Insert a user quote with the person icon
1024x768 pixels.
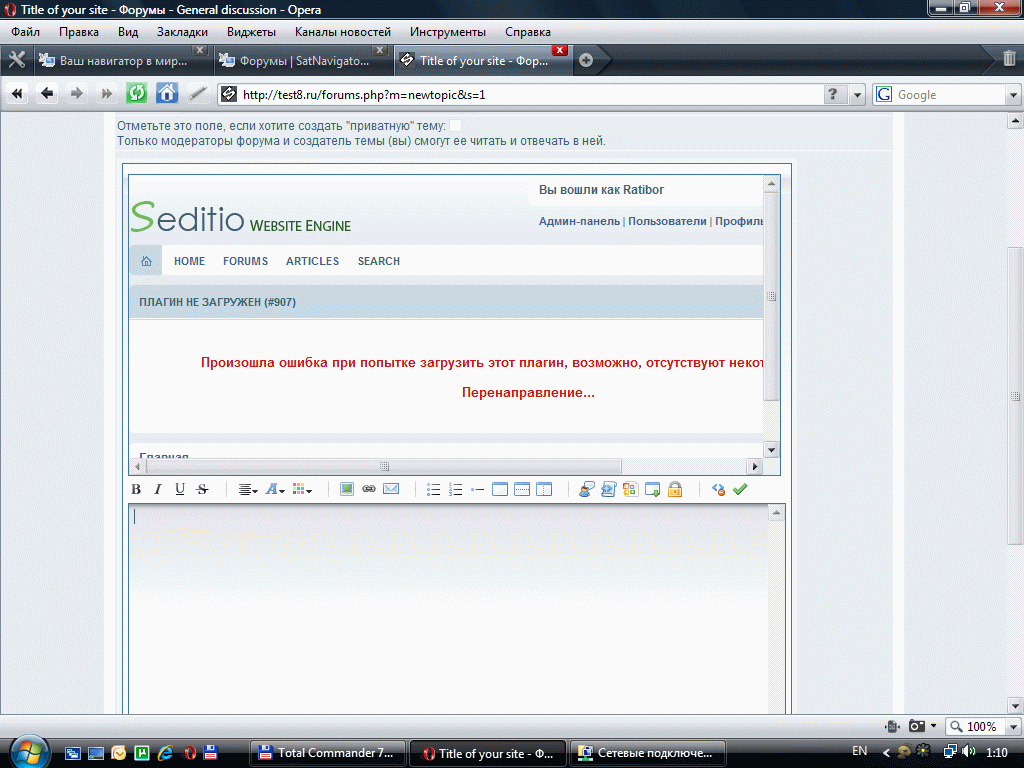tap(586, 489)
